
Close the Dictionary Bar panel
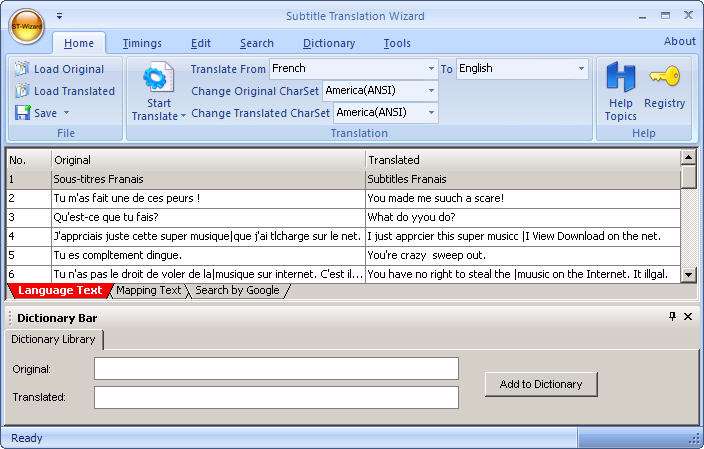tap(688, 316)
